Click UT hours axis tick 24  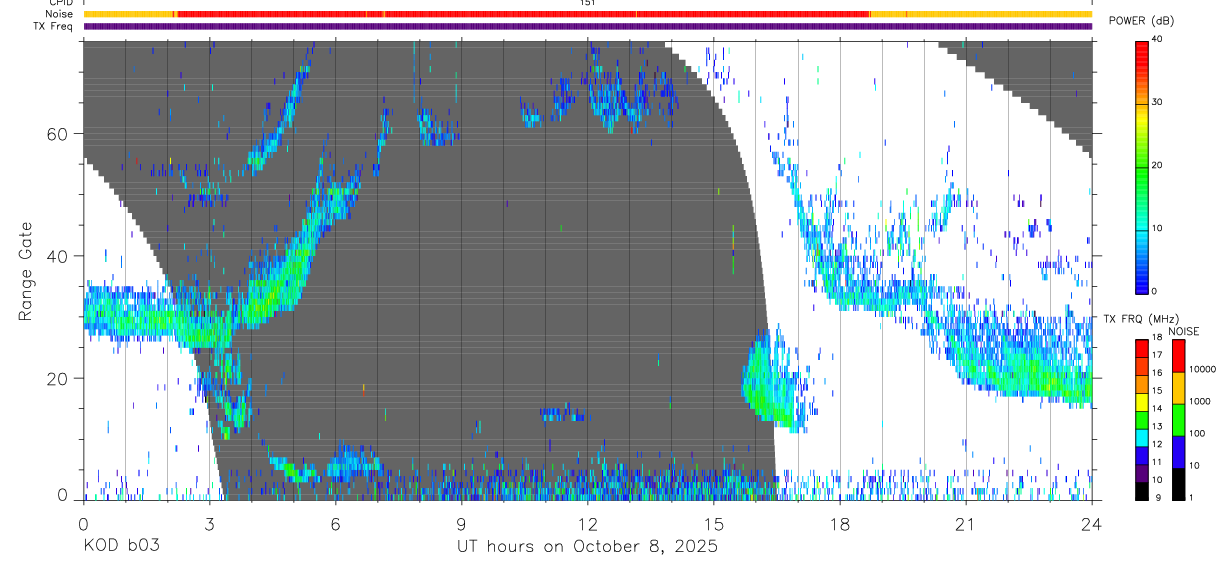click(1092, 524)
